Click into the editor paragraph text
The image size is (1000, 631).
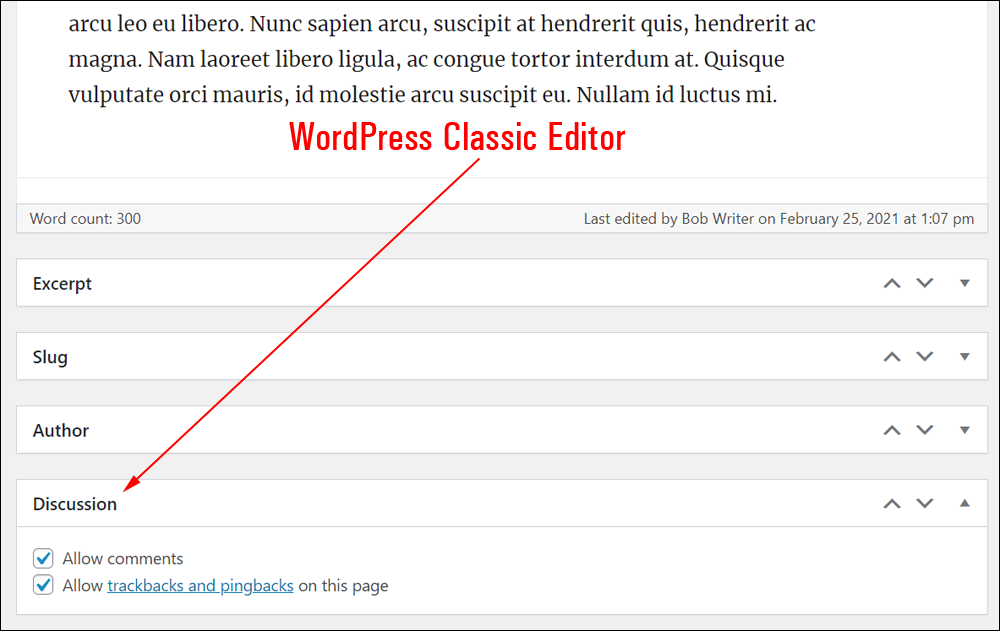point(441,59)
